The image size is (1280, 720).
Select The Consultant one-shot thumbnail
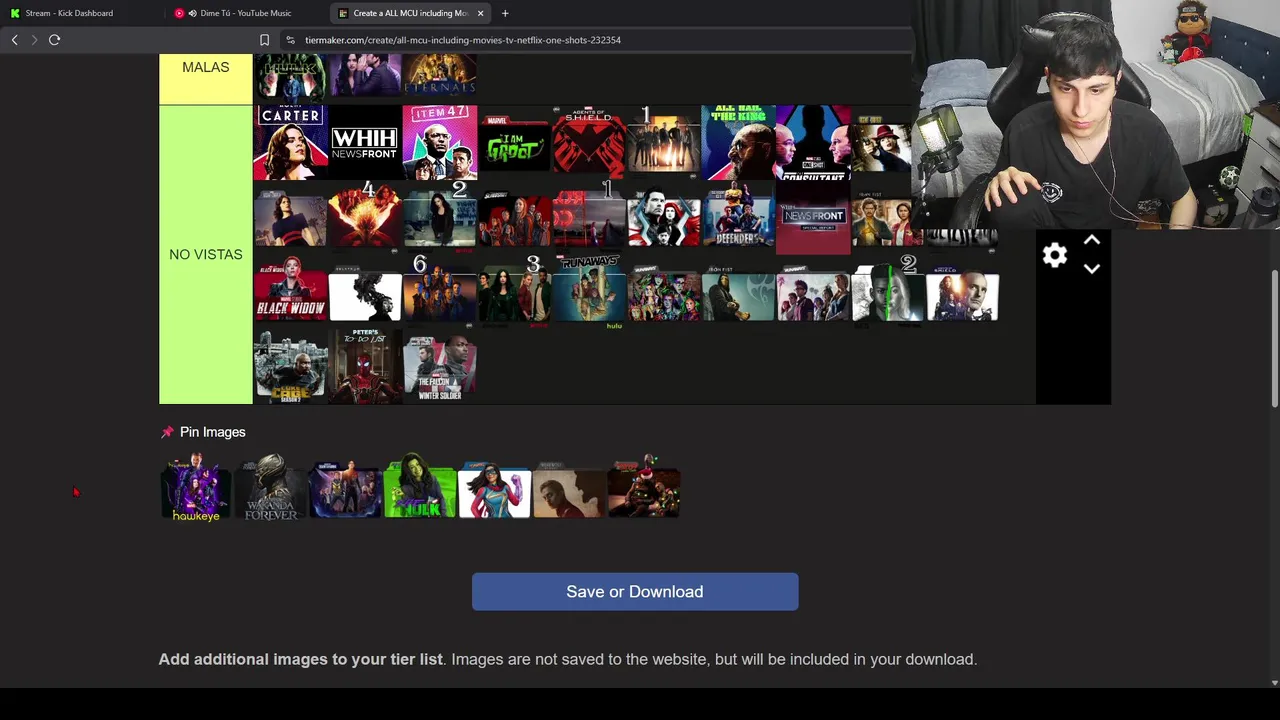(813, 143)
